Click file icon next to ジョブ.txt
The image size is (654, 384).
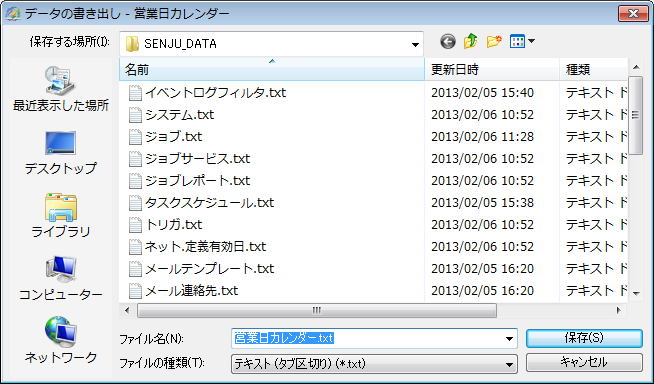point(135,137)
